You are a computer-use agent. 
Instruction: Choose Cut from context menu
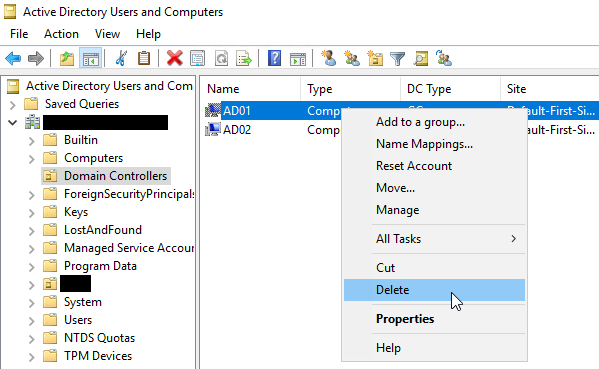(x=434, y=268)
